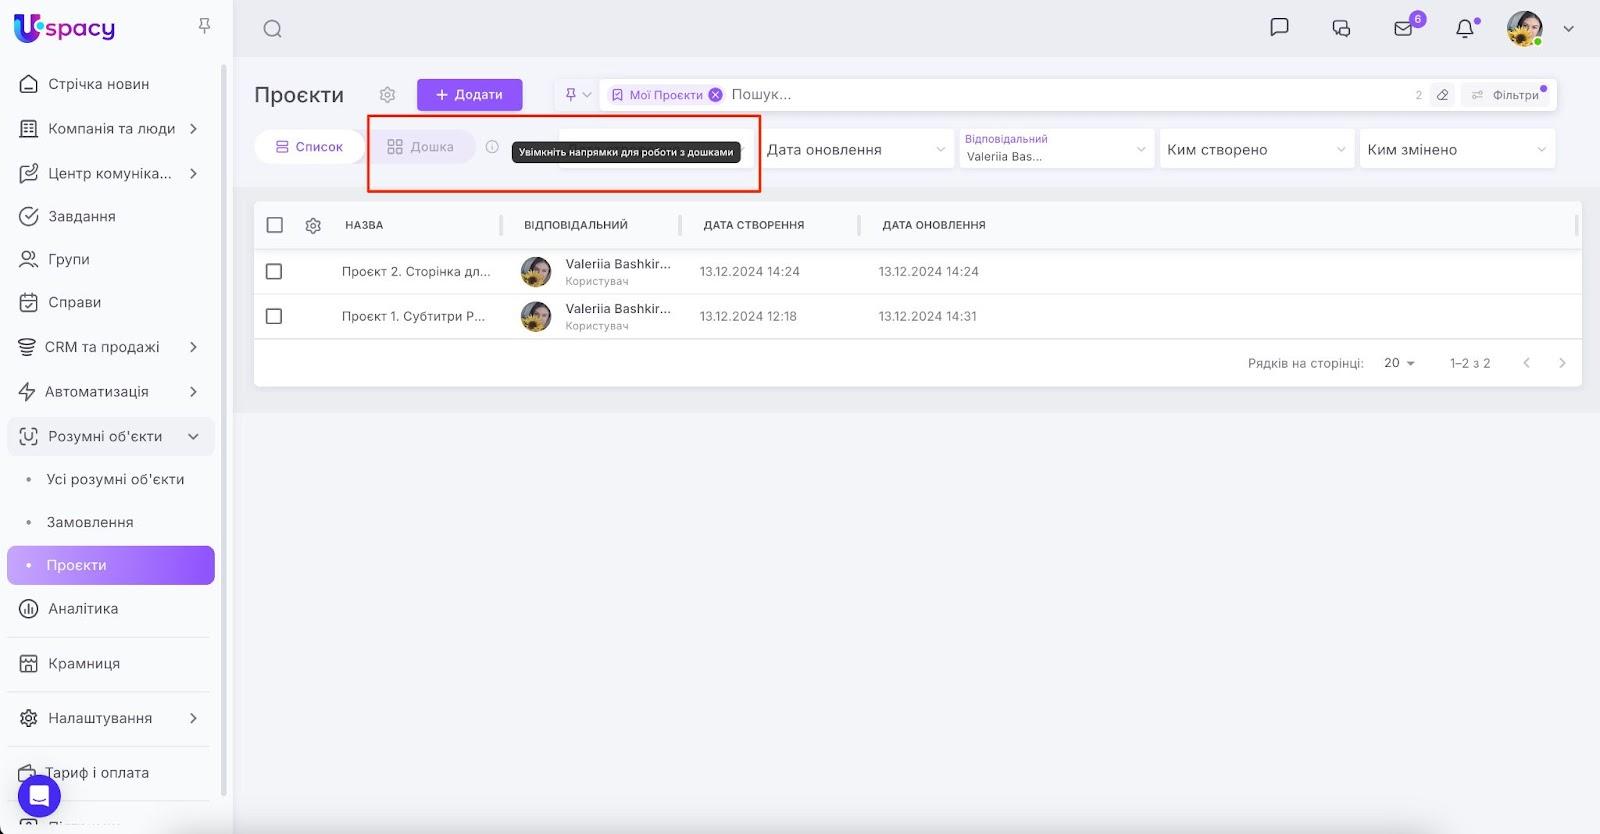The image size is (1600, 834).
Task: Click the gear icon beside Проєкти title
Action: [387, 95]
